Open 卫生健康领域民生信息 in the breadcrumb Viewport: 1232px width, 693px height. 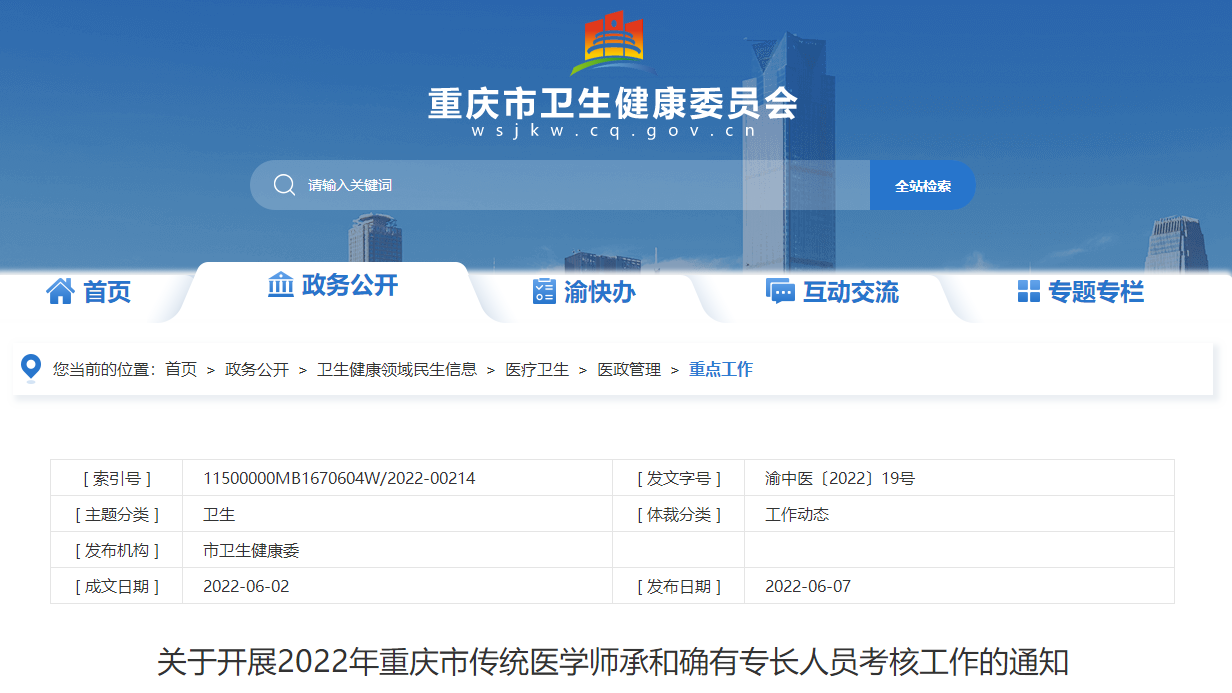pos(397,370)
